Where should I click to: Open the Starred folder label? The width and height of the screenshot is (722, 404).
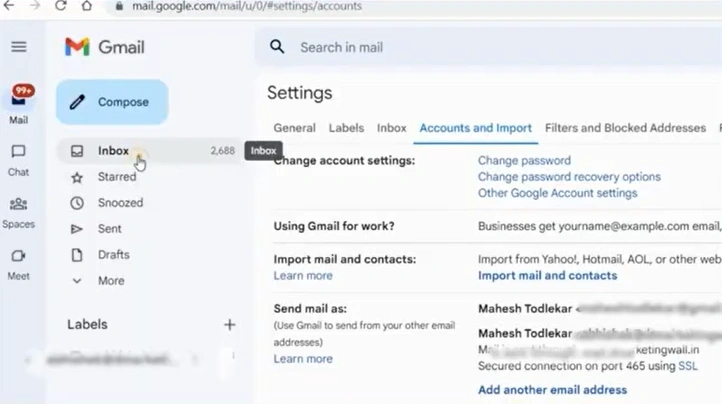[x=117, y=177]
